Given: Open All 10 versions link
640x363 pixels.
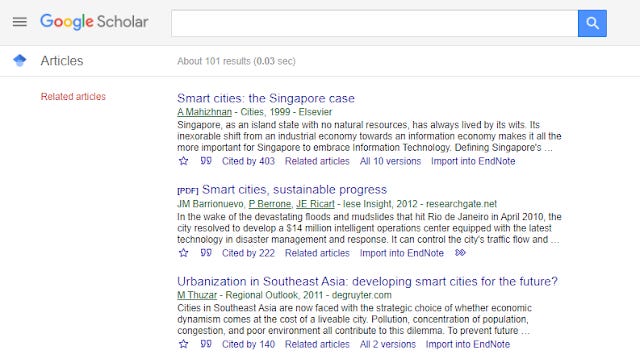Looking at the screenshot, I should coord(390,161).
